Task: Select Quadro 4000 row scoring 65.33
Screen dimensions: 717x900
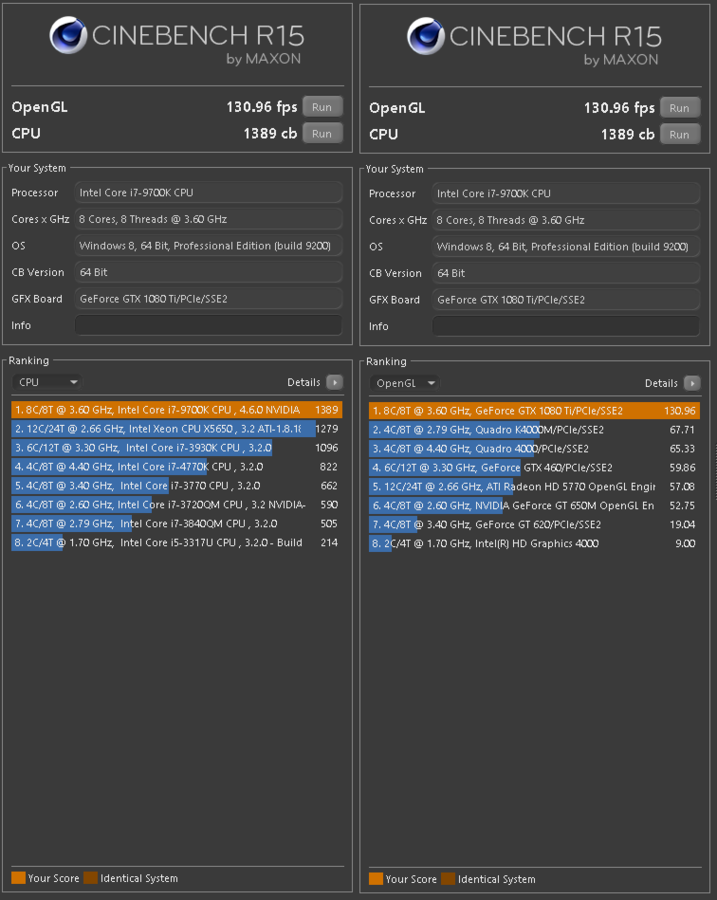Action: (x=534, y=449)
